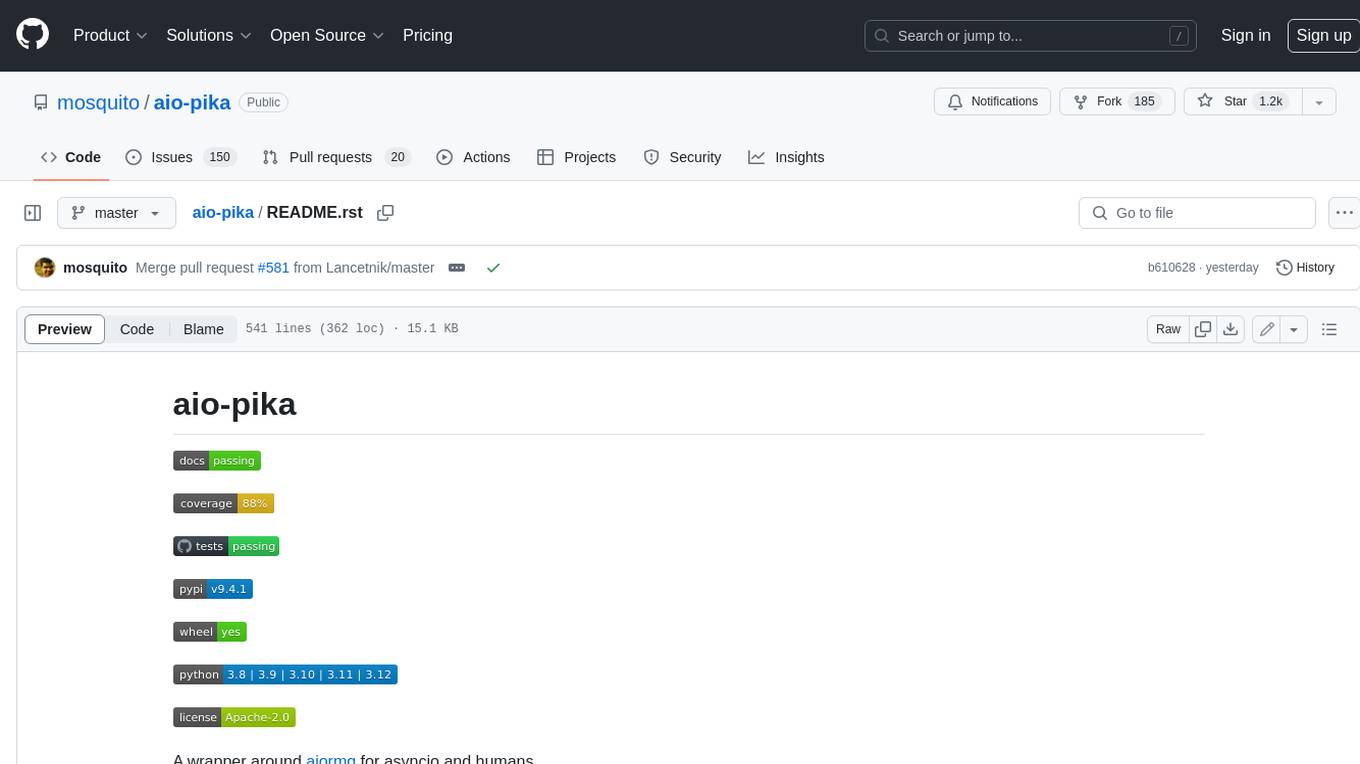Select the Code view
The height and width of the screenshot is (764, 1360).
click(x=137, y=329)
